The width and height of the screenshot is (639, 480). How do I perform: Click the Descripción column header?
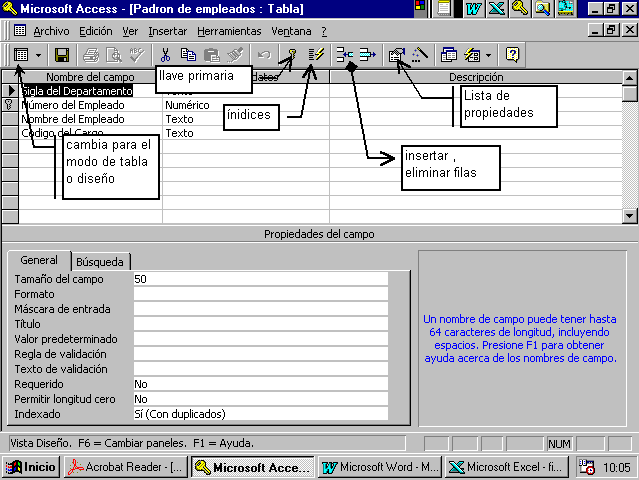pos(476,77)
